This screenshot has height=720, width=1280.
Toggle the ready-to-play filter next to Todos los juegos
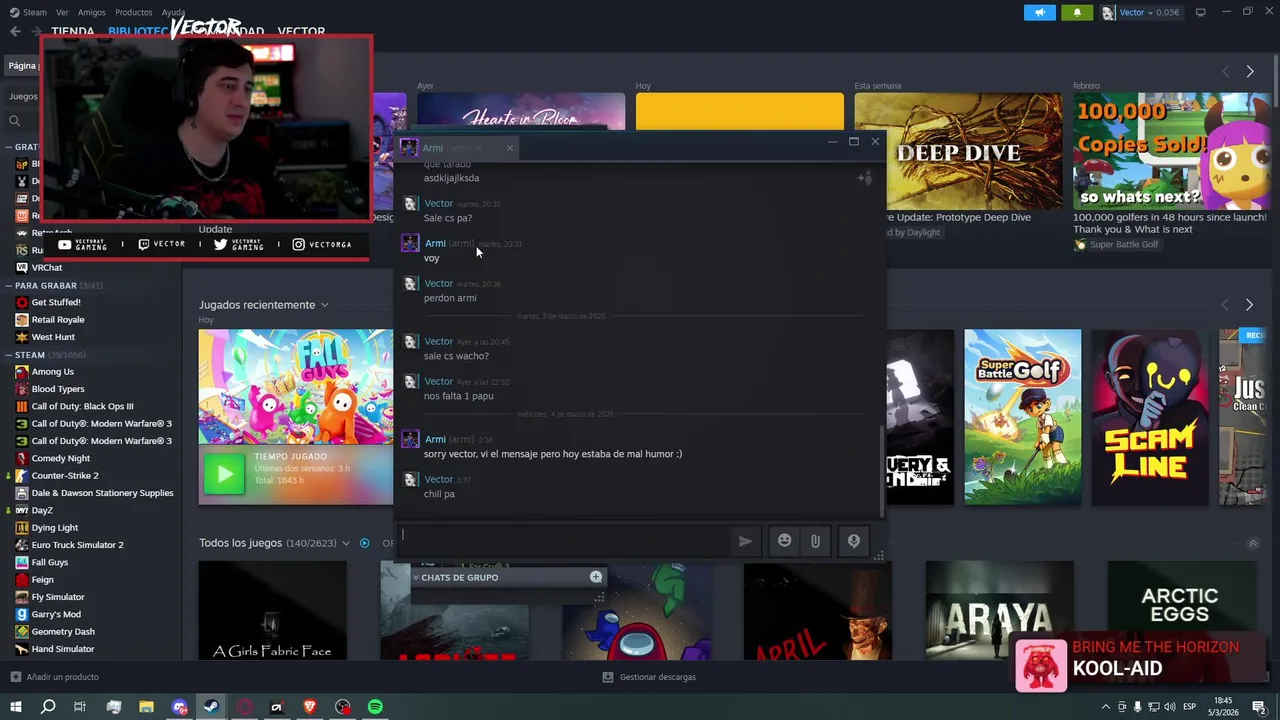click(x=364, y=543)
